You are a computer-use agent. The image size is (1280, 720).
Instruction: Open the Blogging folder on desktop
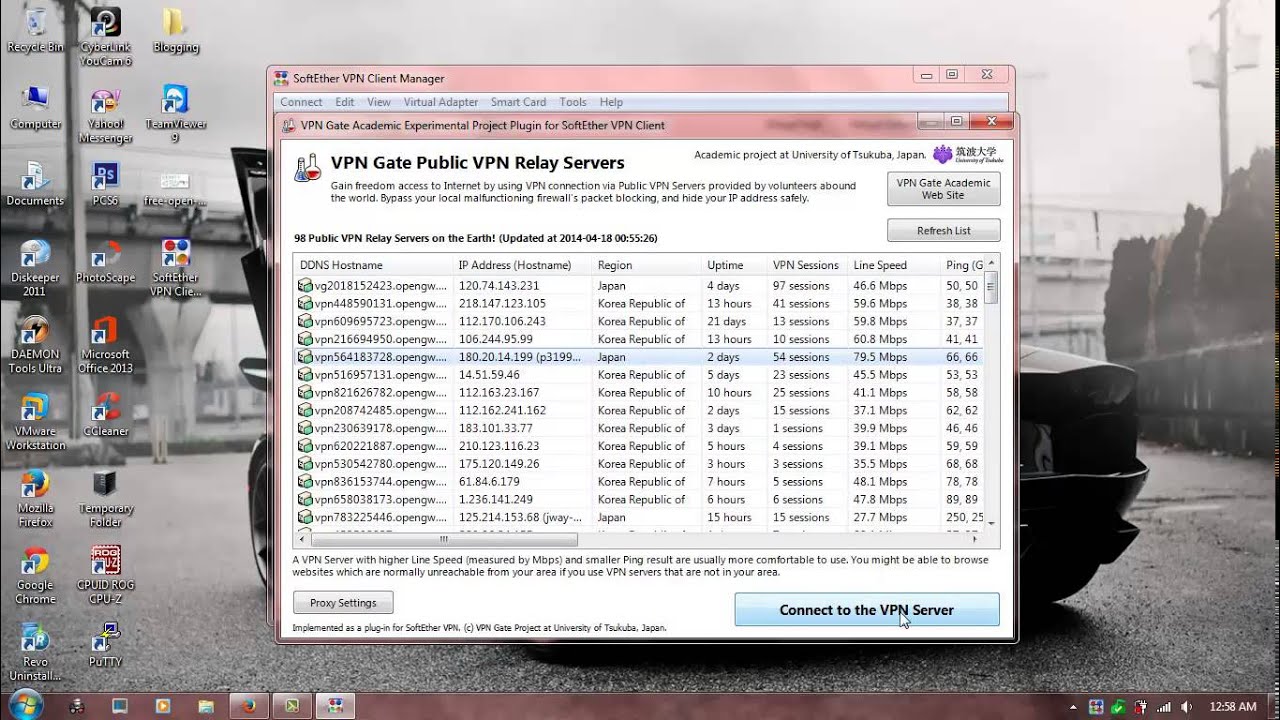point(176,29)
